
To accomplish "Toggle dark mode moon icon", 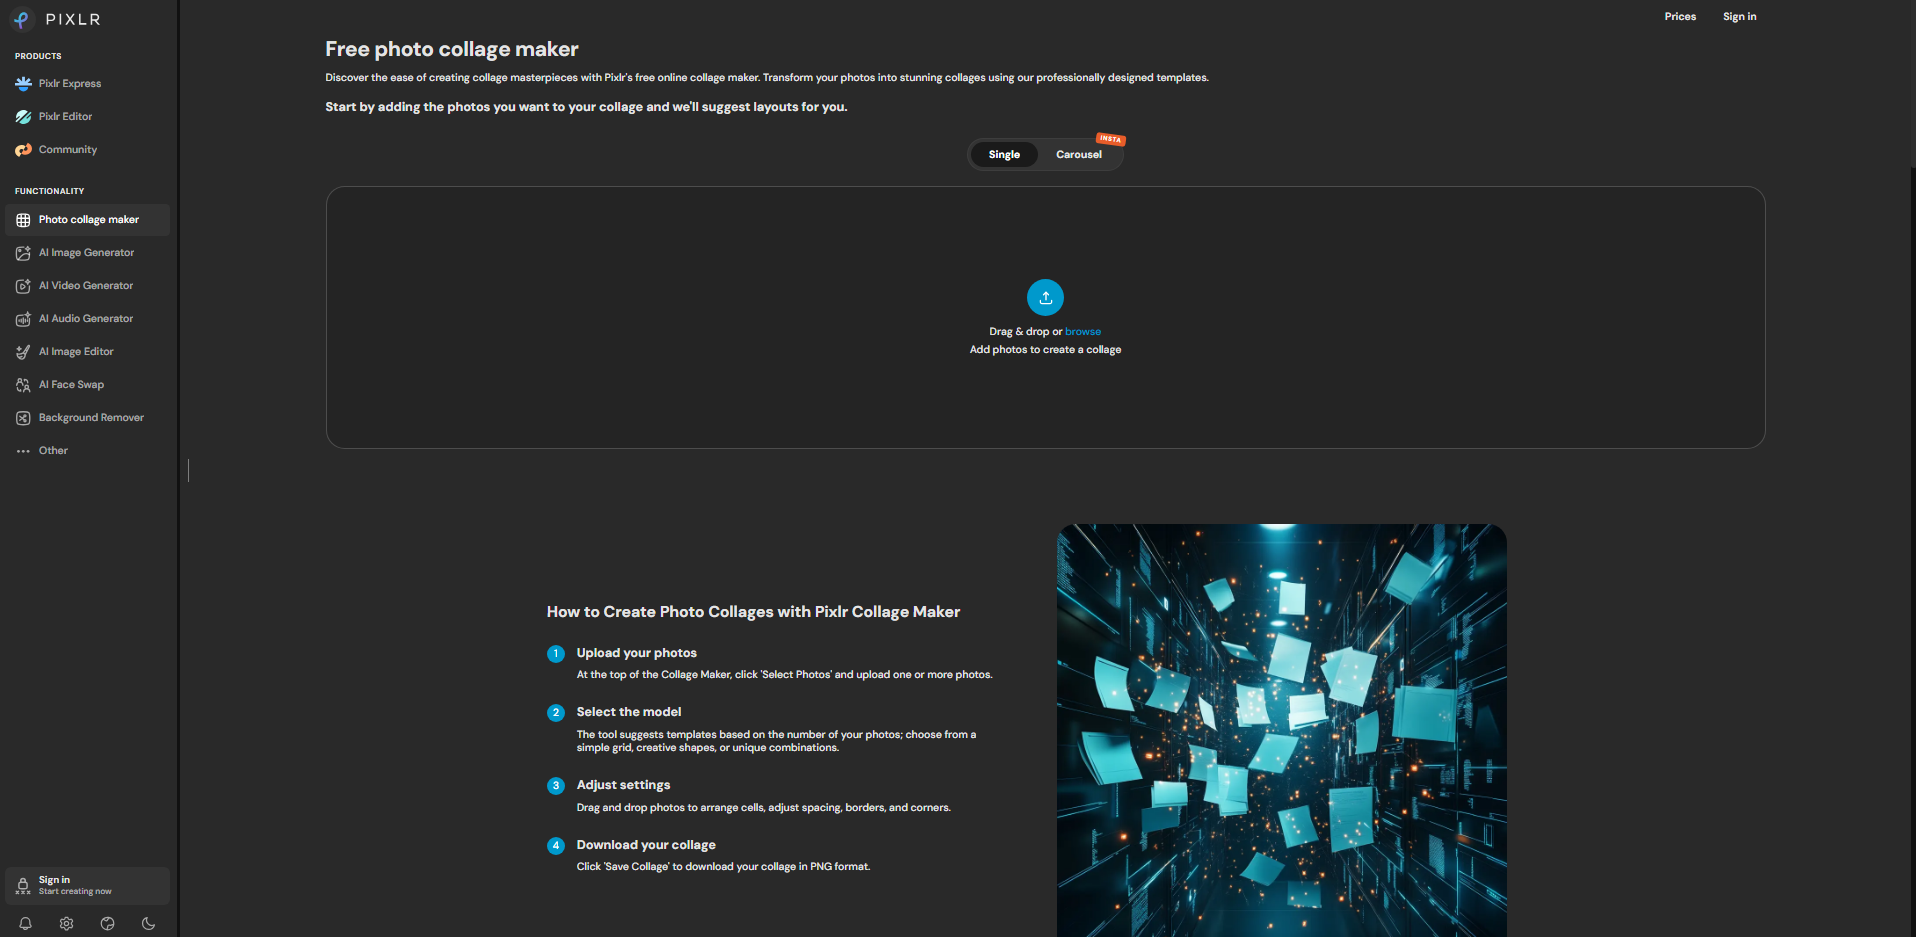I will coord(149,923).
